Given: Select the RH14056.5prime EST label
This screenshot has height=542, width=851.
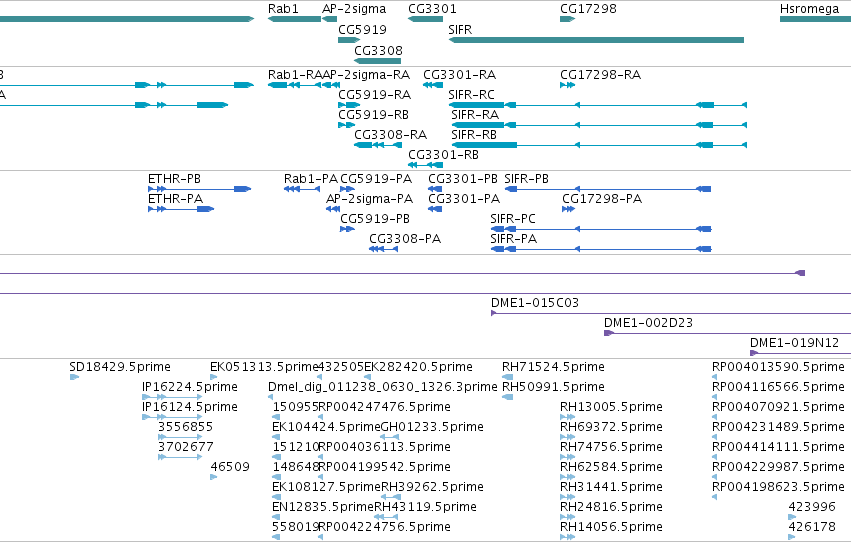Looking at the screenshot, I should pos(611,527).
